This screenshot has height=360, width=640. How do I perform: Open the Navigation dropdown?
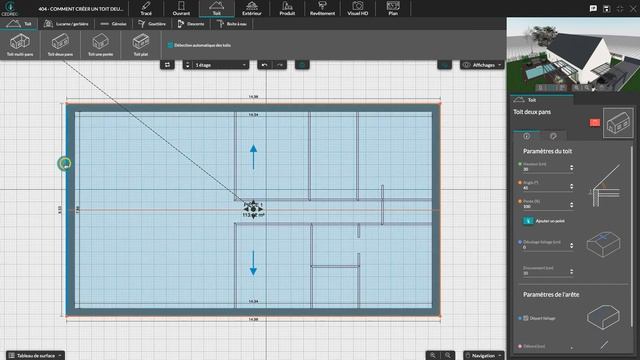tap(483, 356)
